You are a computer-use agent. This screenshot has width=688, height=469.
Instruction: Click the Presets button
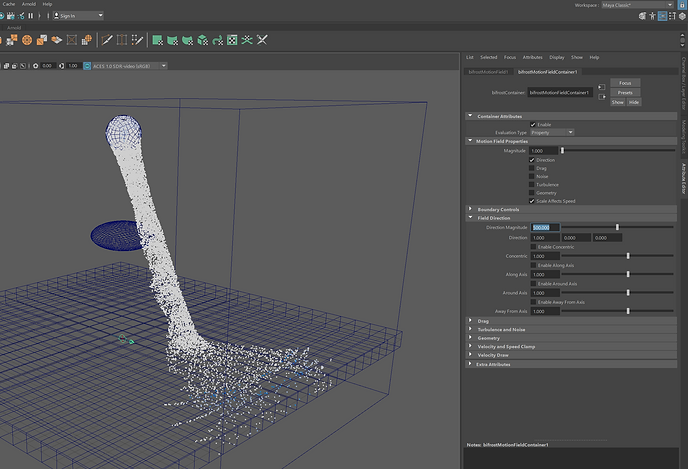click(x=625, y=93)
